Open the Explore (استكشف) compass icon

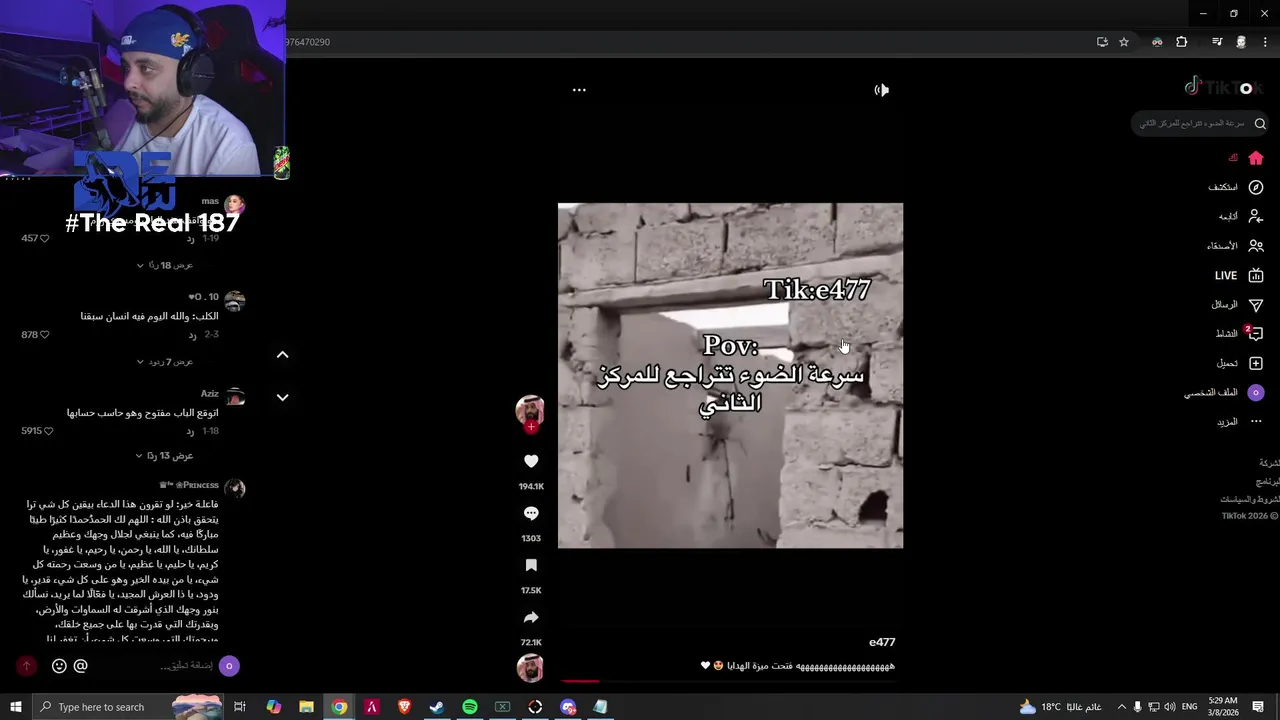[x=1256, y=187]
